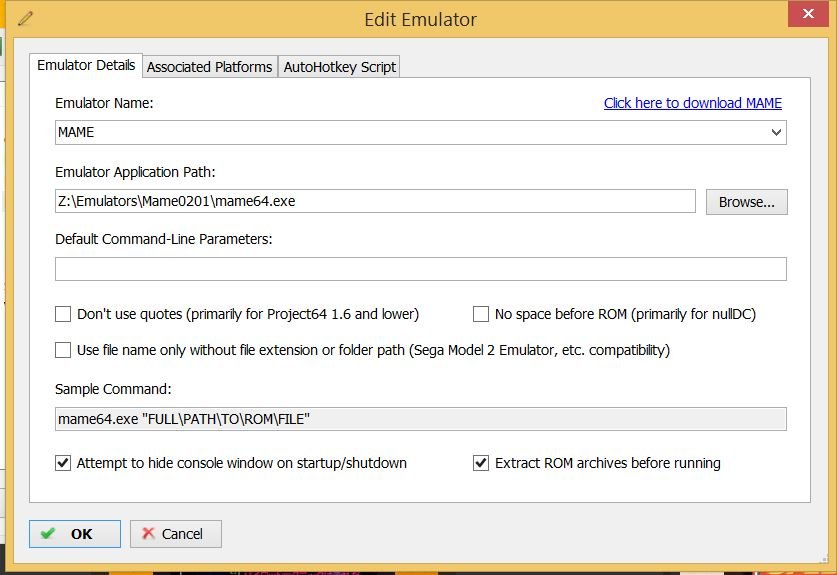Open the AutoHotkey Script tab
Viewport: 837px width, 575px height.
pyautogui.click(x=339, y=67)
